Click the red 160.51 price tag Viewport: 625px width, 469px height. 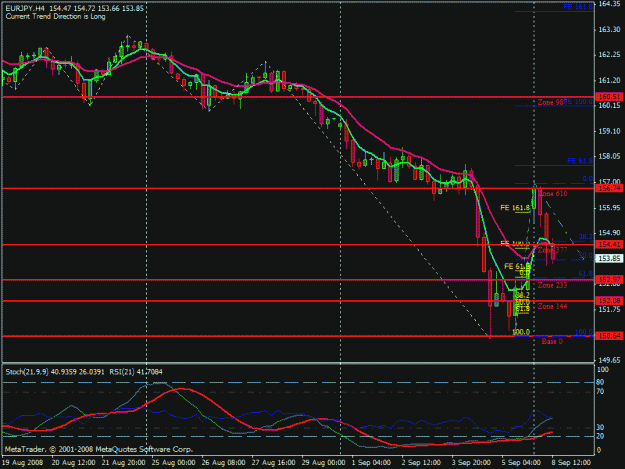coord(609,97)
